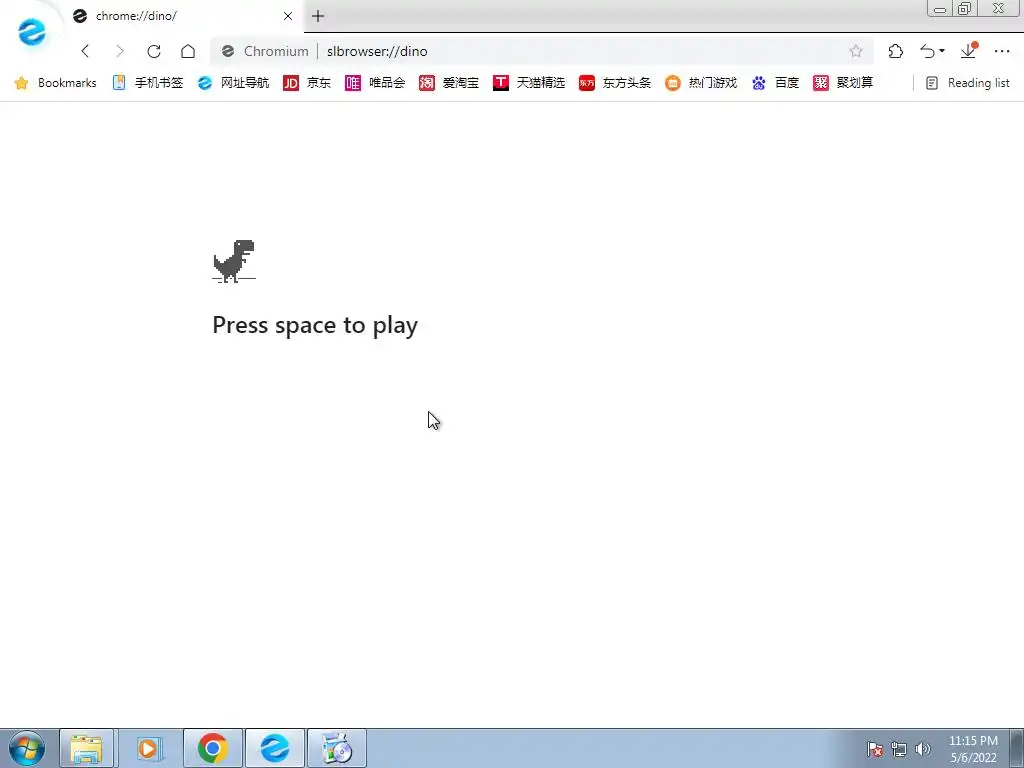Click the Chromium site info label
Screen dimensions: 1024x768
(x=265, y=51)
